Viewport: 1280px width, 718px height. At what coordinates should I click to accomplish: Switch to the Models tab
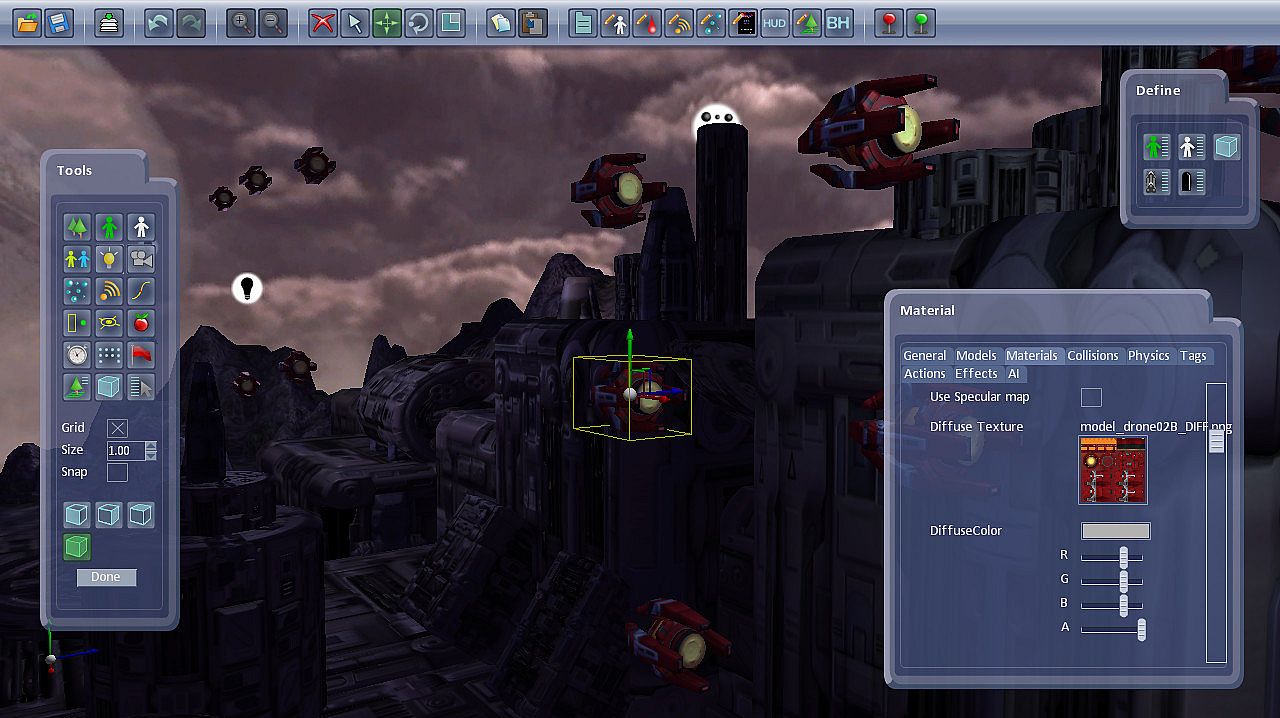coord(976,355)
